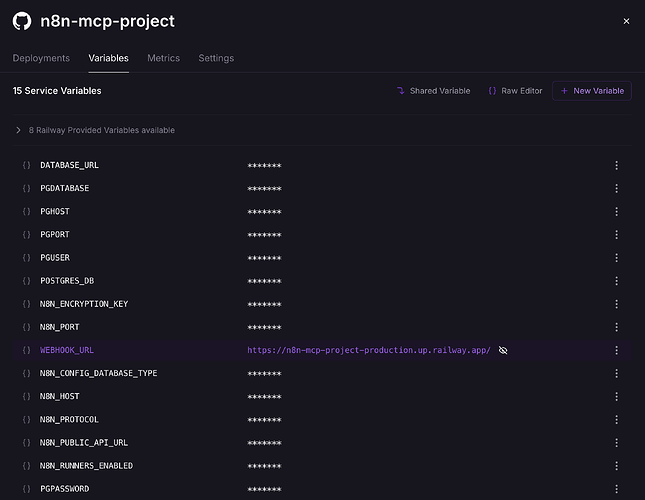Hide the WEBHOOK_URL value

coord(503,350)
